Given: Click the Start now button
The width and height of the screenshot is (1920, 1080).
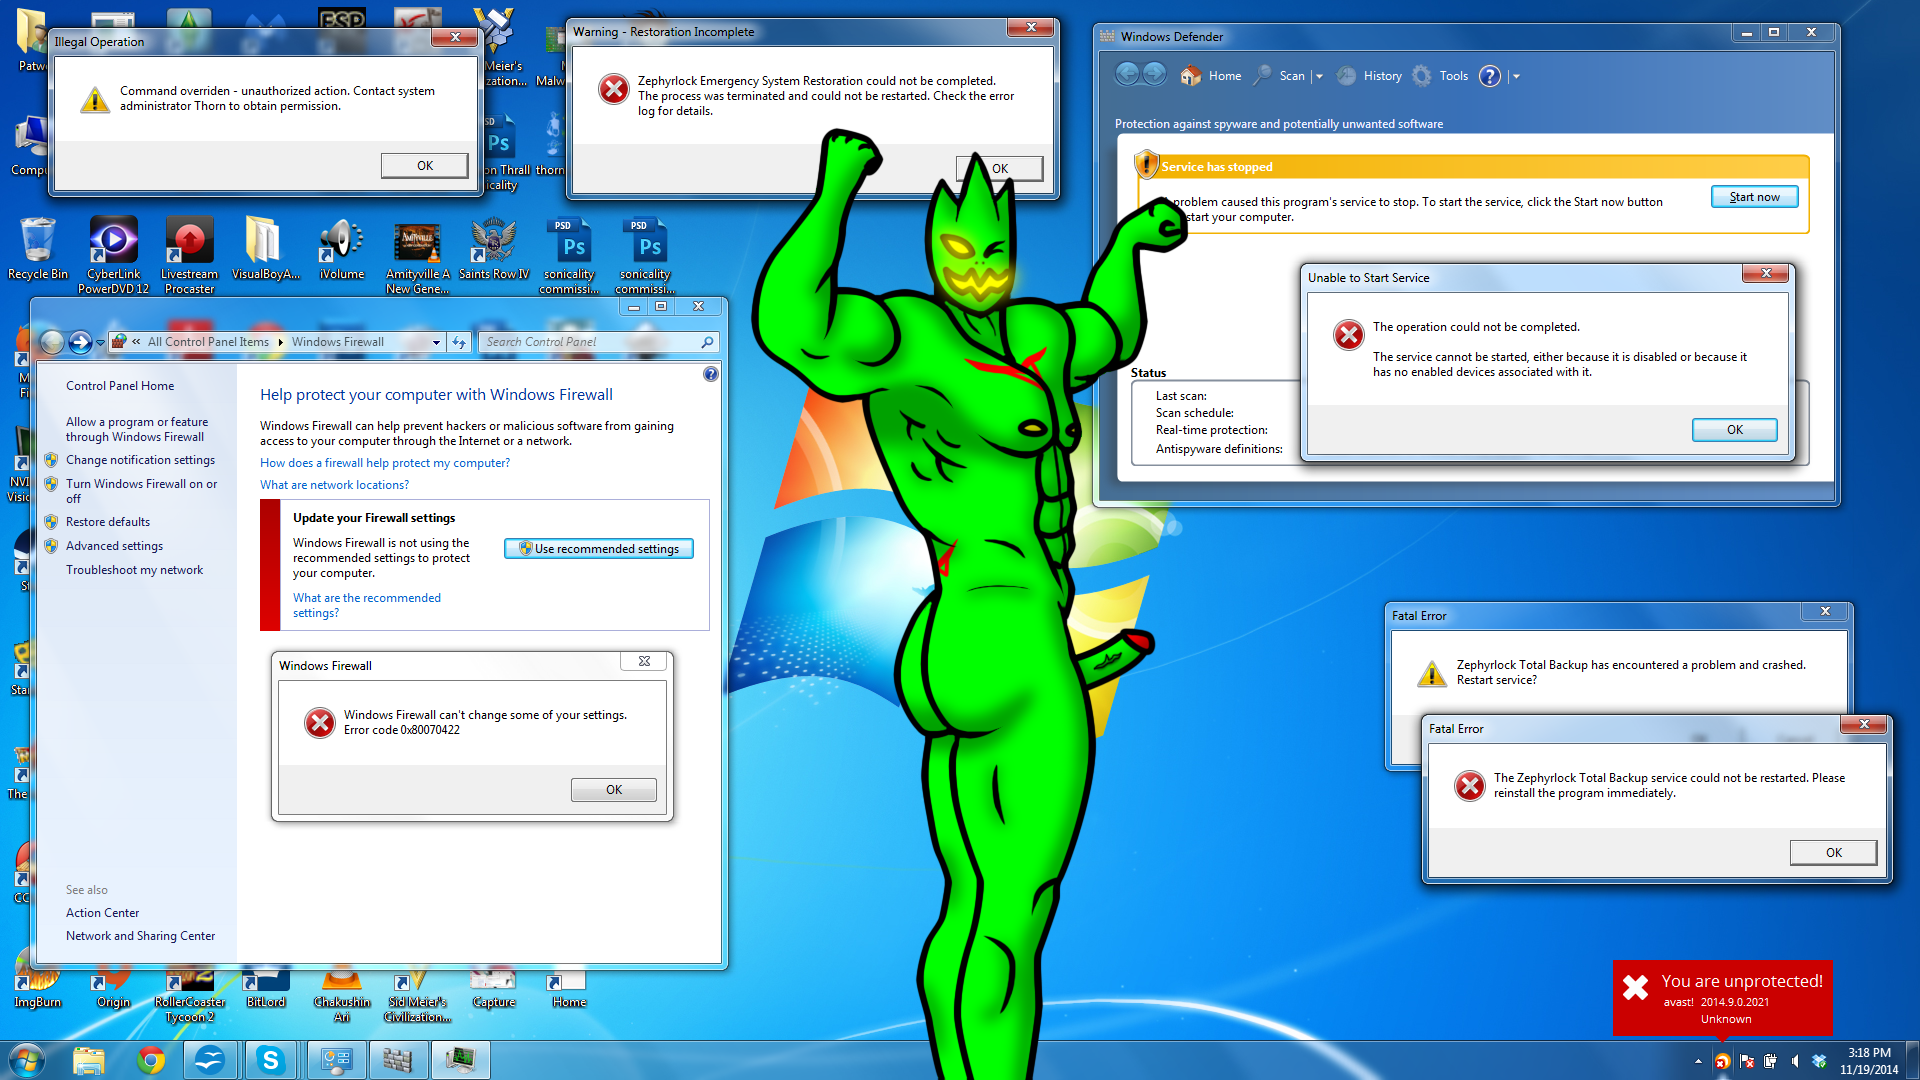Looking at the screenshot, I should point(1754,197).
